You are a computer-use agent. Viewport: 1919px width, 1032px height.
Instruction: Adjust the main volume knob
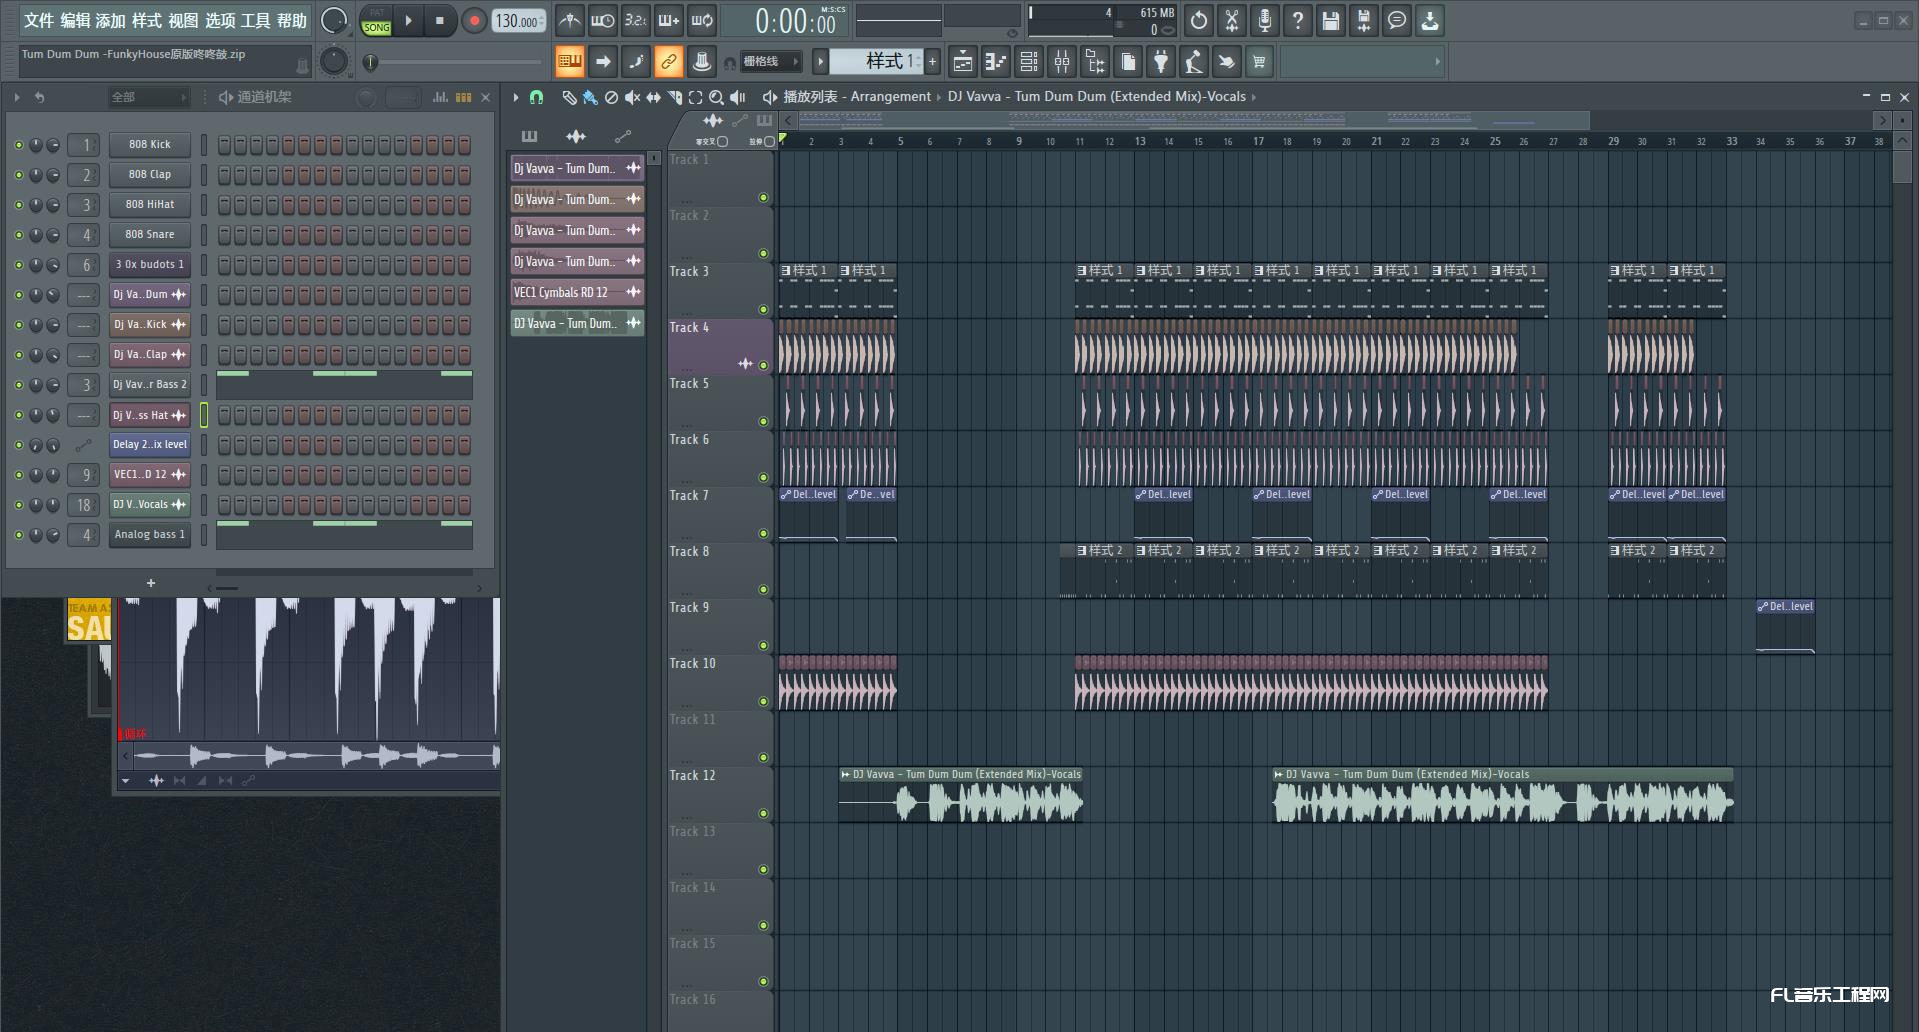pos(334,20)
